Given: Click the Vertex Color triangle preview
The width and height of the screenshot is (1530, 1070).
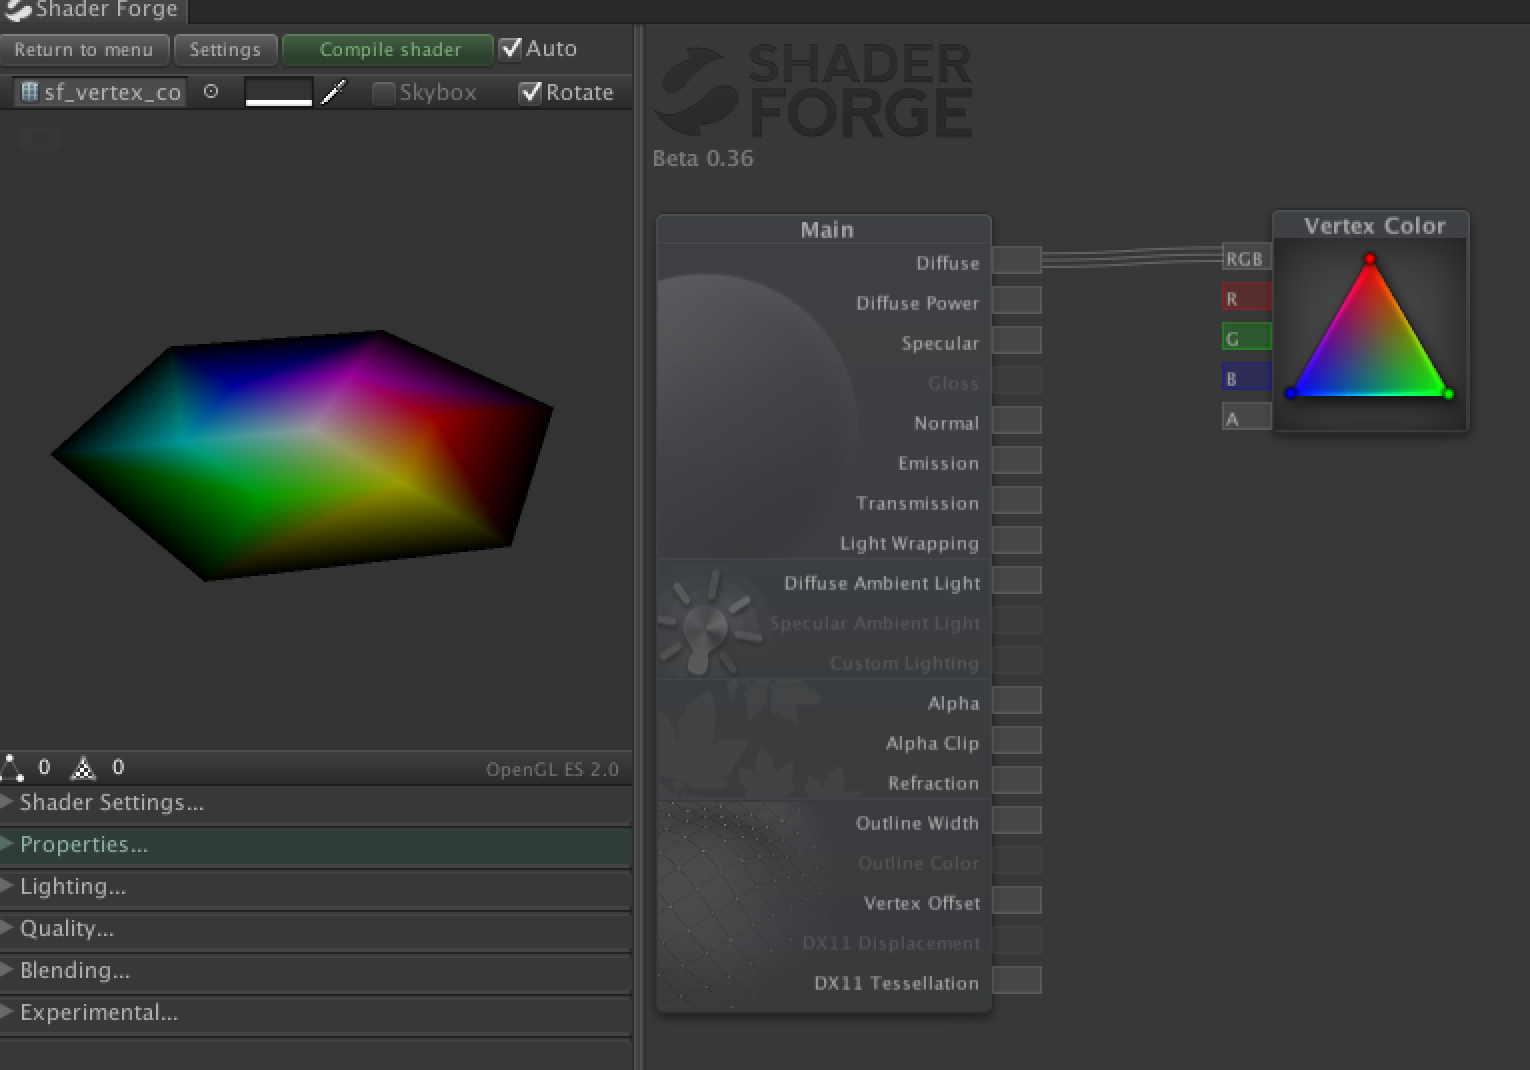Looking at the screenshot, I should pos(1370,334).
